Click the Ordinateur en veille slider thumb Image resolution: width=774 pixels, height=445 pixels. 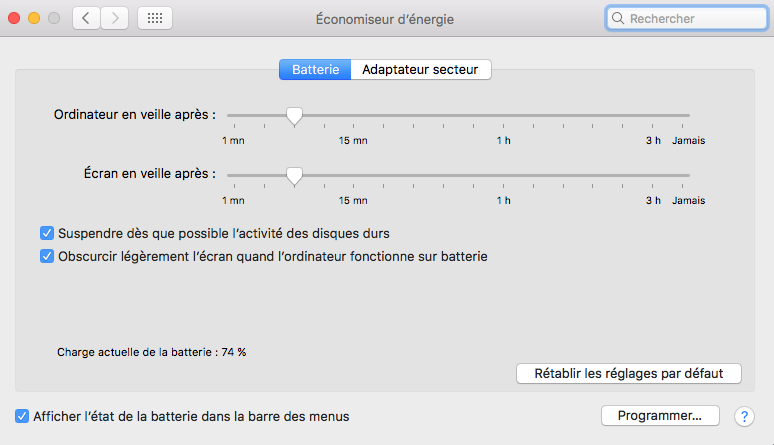[x=294, y=117]
